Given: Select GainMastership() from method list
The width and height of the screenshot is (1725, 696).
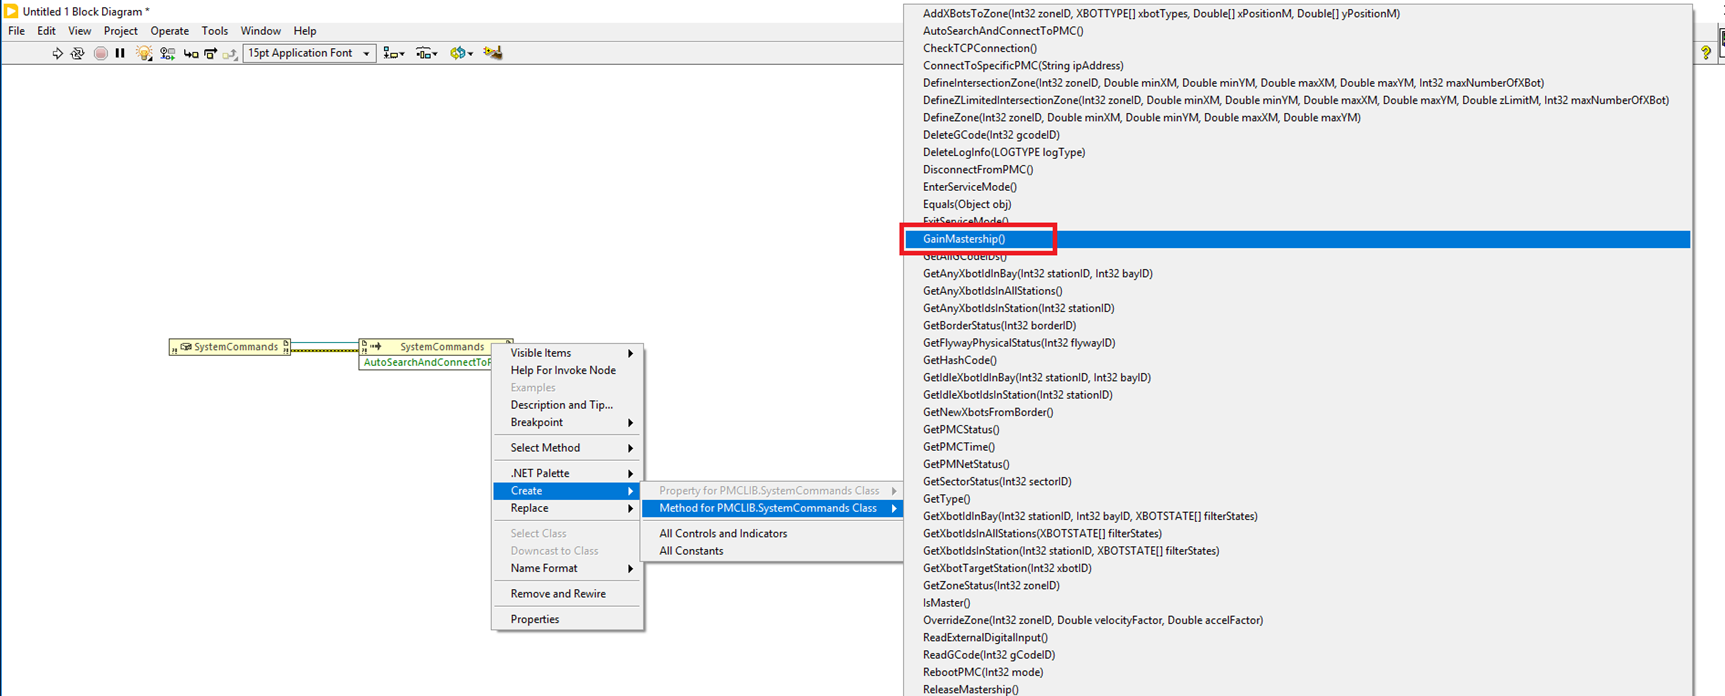Looking at the screenshot, I should [964, 239].
